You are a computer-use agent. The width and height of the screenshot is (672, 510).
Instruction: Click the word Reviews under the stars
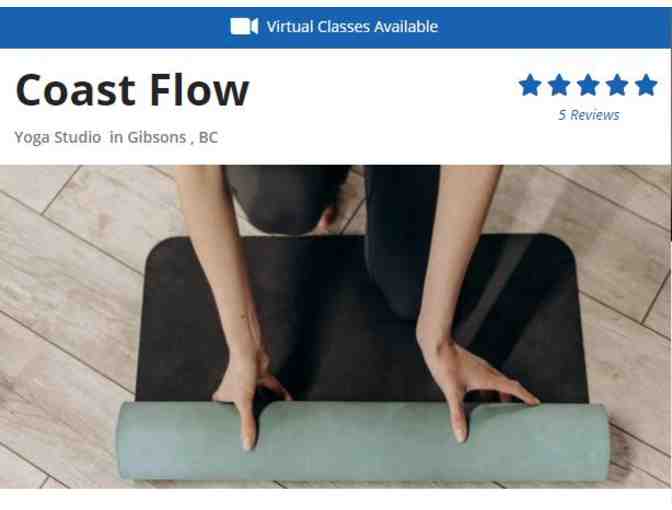point(595,115)
